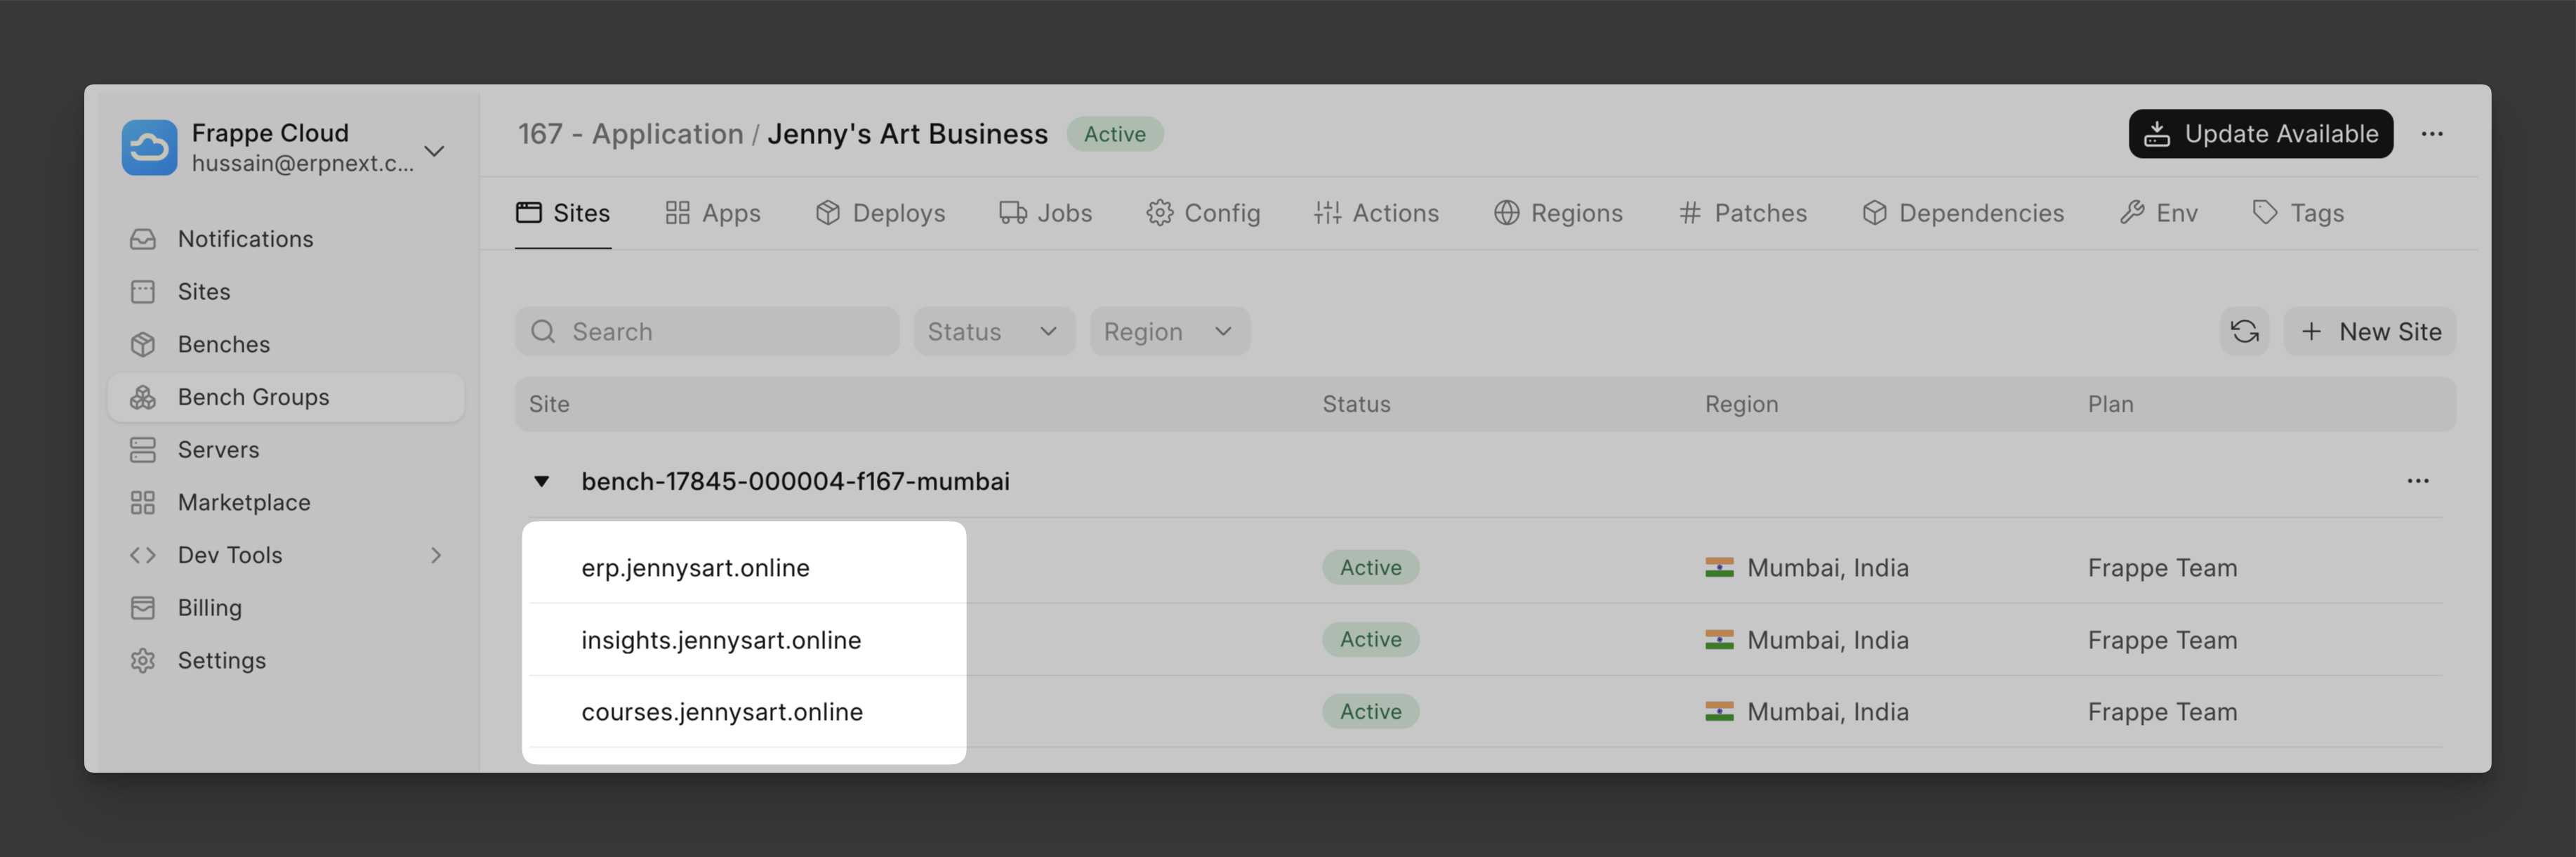Open Marketplace in the sidebar

[x=286, y=502]
